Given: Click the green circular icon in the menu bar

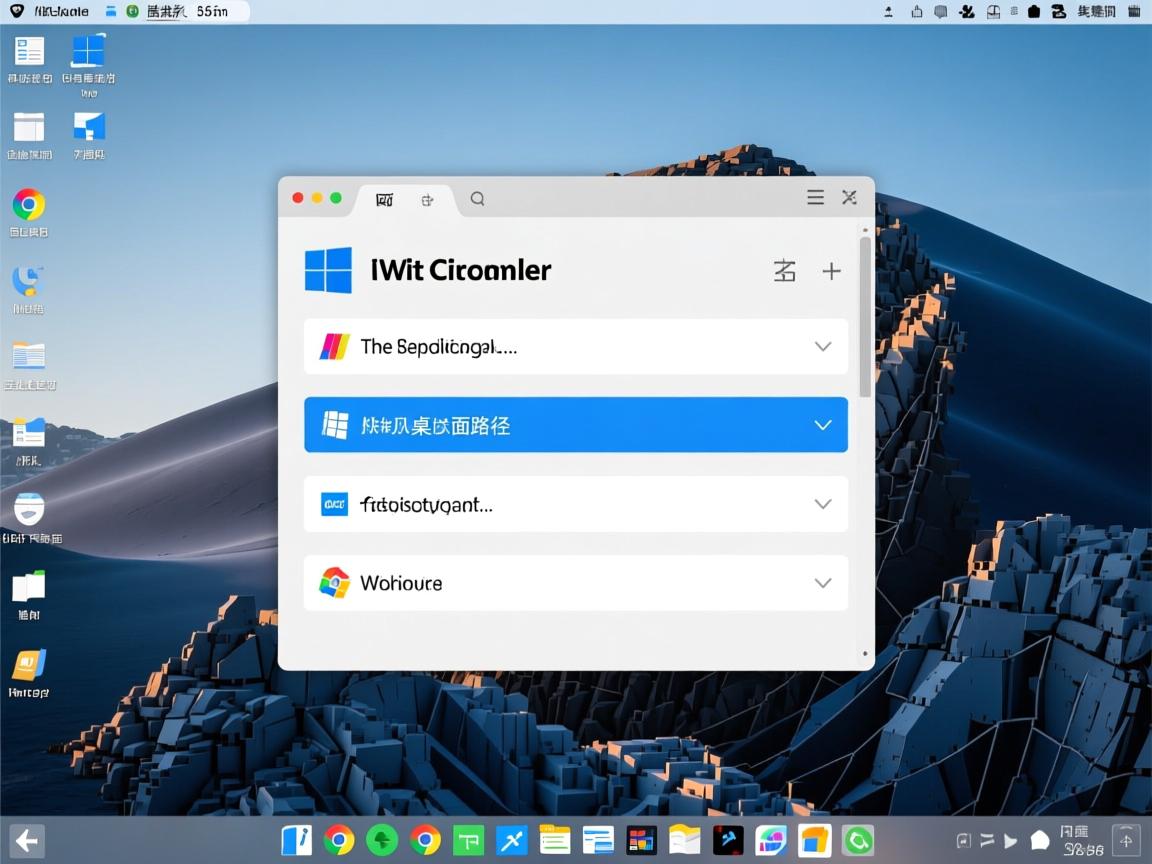Looking at the screenshot, I should (x=131, y=11).
